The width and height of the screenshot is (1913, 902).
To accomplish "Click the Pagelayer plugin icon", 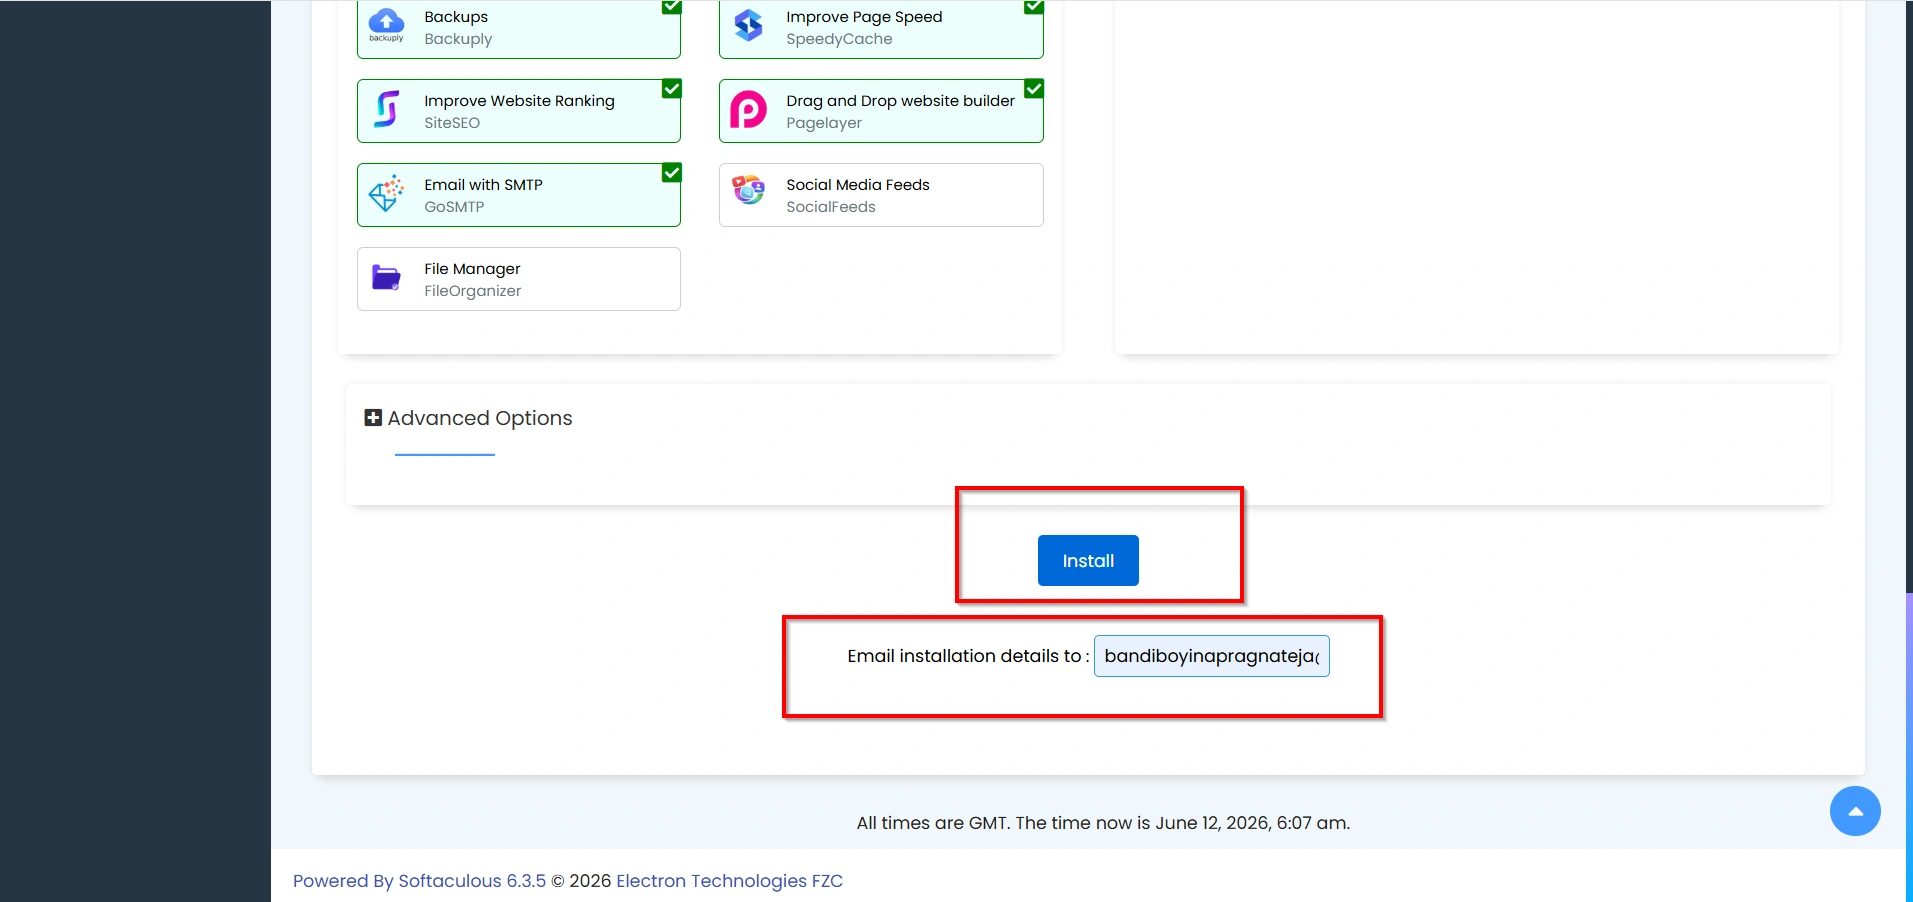I will coord(748,110).
